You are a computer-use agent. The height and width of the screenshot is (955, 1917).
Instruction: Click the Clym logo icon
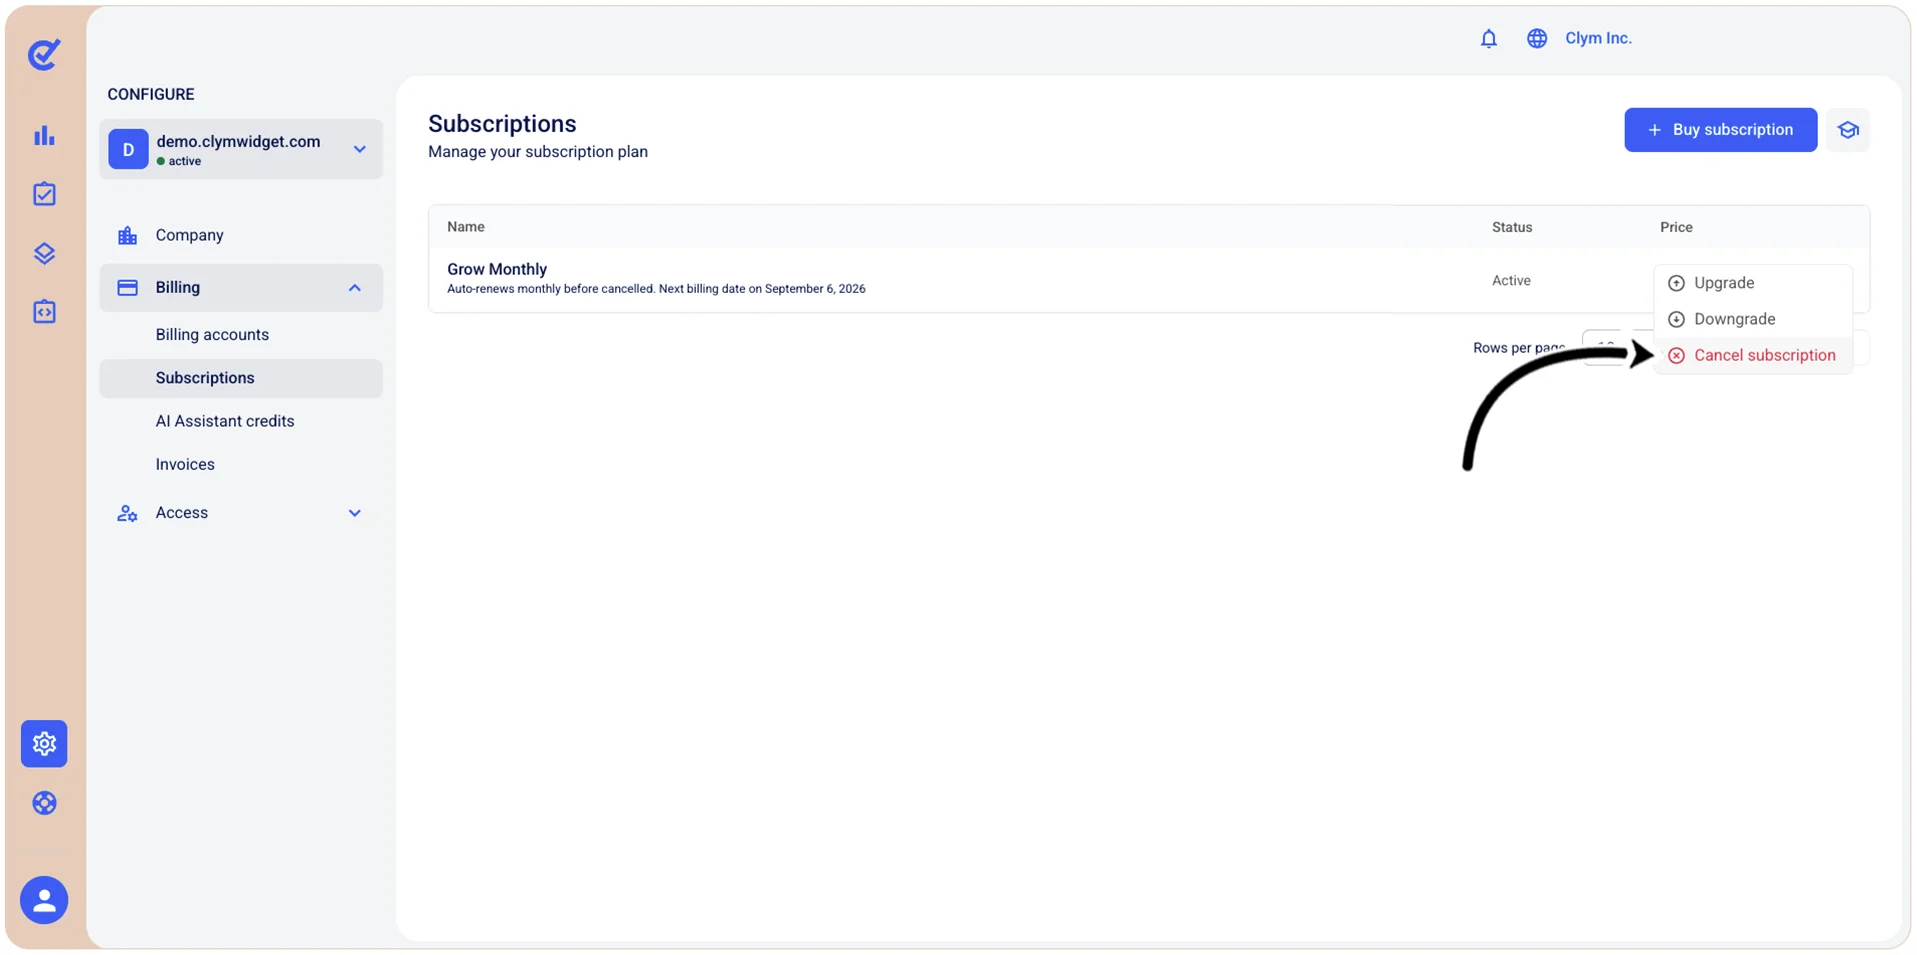click(x=44, y=54)
